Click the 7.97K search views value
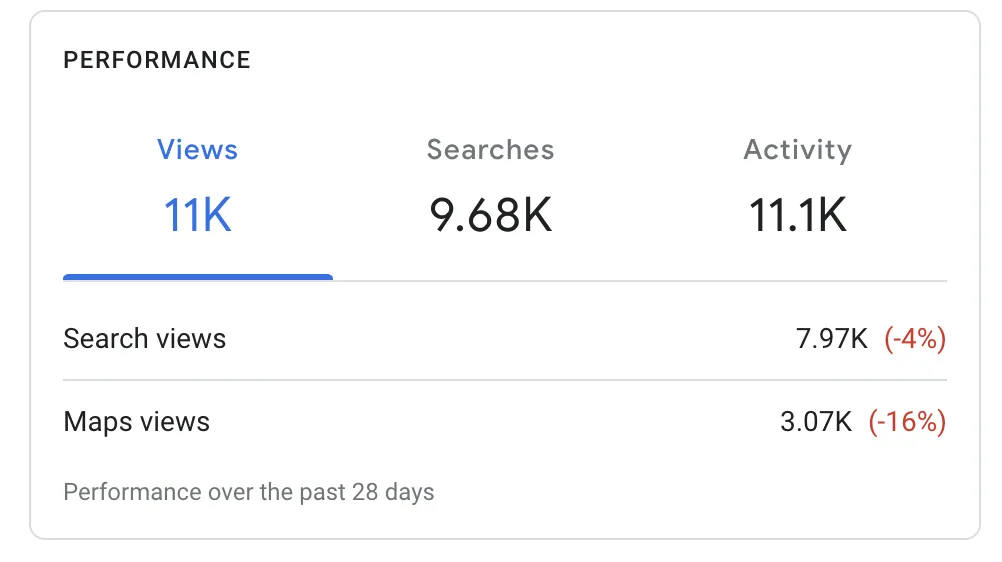This screenshot has width=1002, height=562. tap(832, 338)
